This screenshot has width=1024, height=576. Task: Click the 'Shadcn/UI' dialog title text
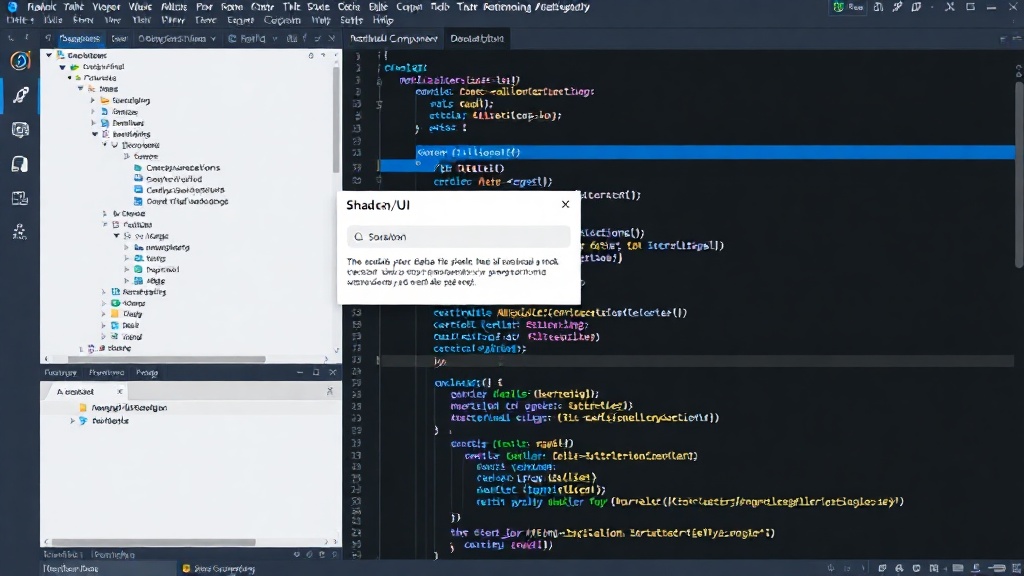click(378, 205)
